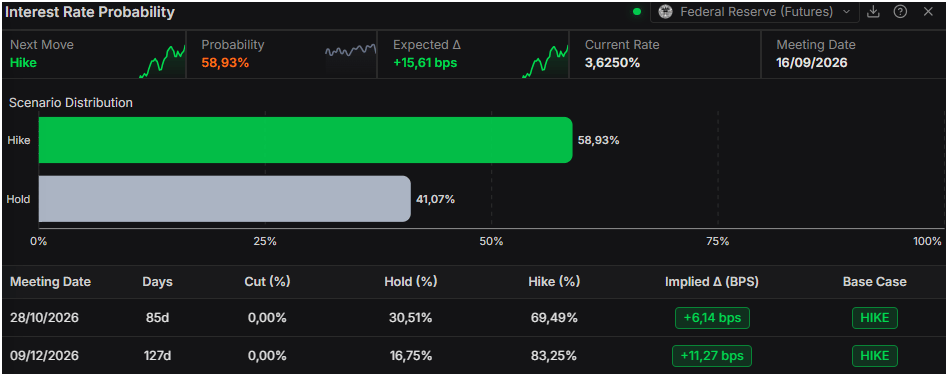Click the download icon in header
The width and height of the screenshot is (948, 376).
(x=872, y=11)
